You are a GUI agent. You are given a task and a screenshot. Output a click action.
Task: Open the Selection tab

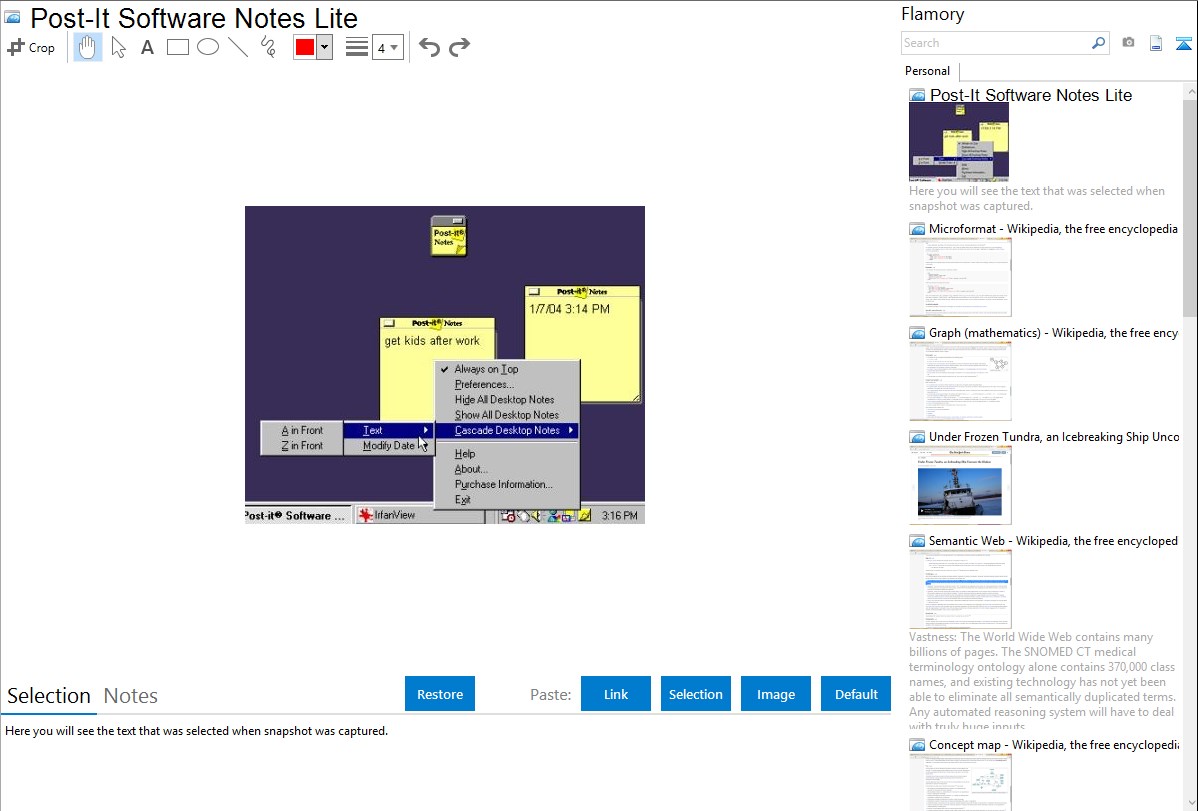click(x=49, y=696)
